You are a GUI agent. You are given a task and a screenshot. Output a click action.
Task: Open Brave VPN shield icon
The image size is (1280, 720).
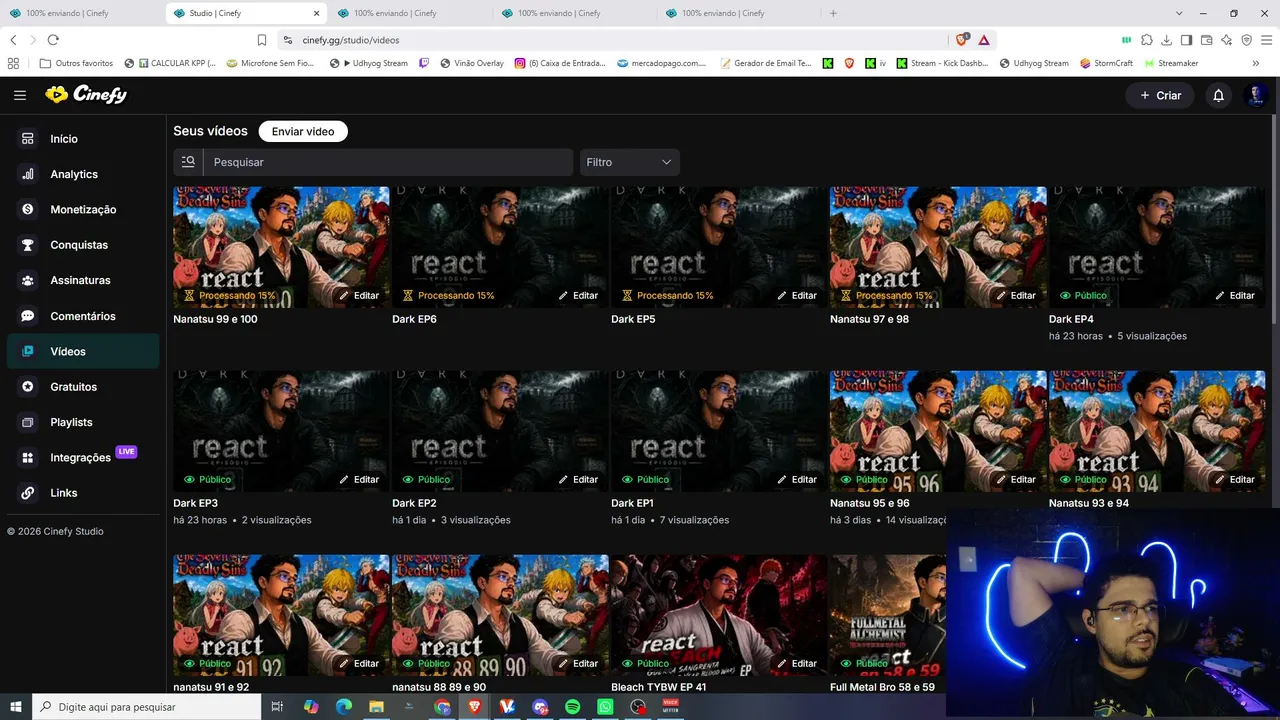click(1246, 40)
